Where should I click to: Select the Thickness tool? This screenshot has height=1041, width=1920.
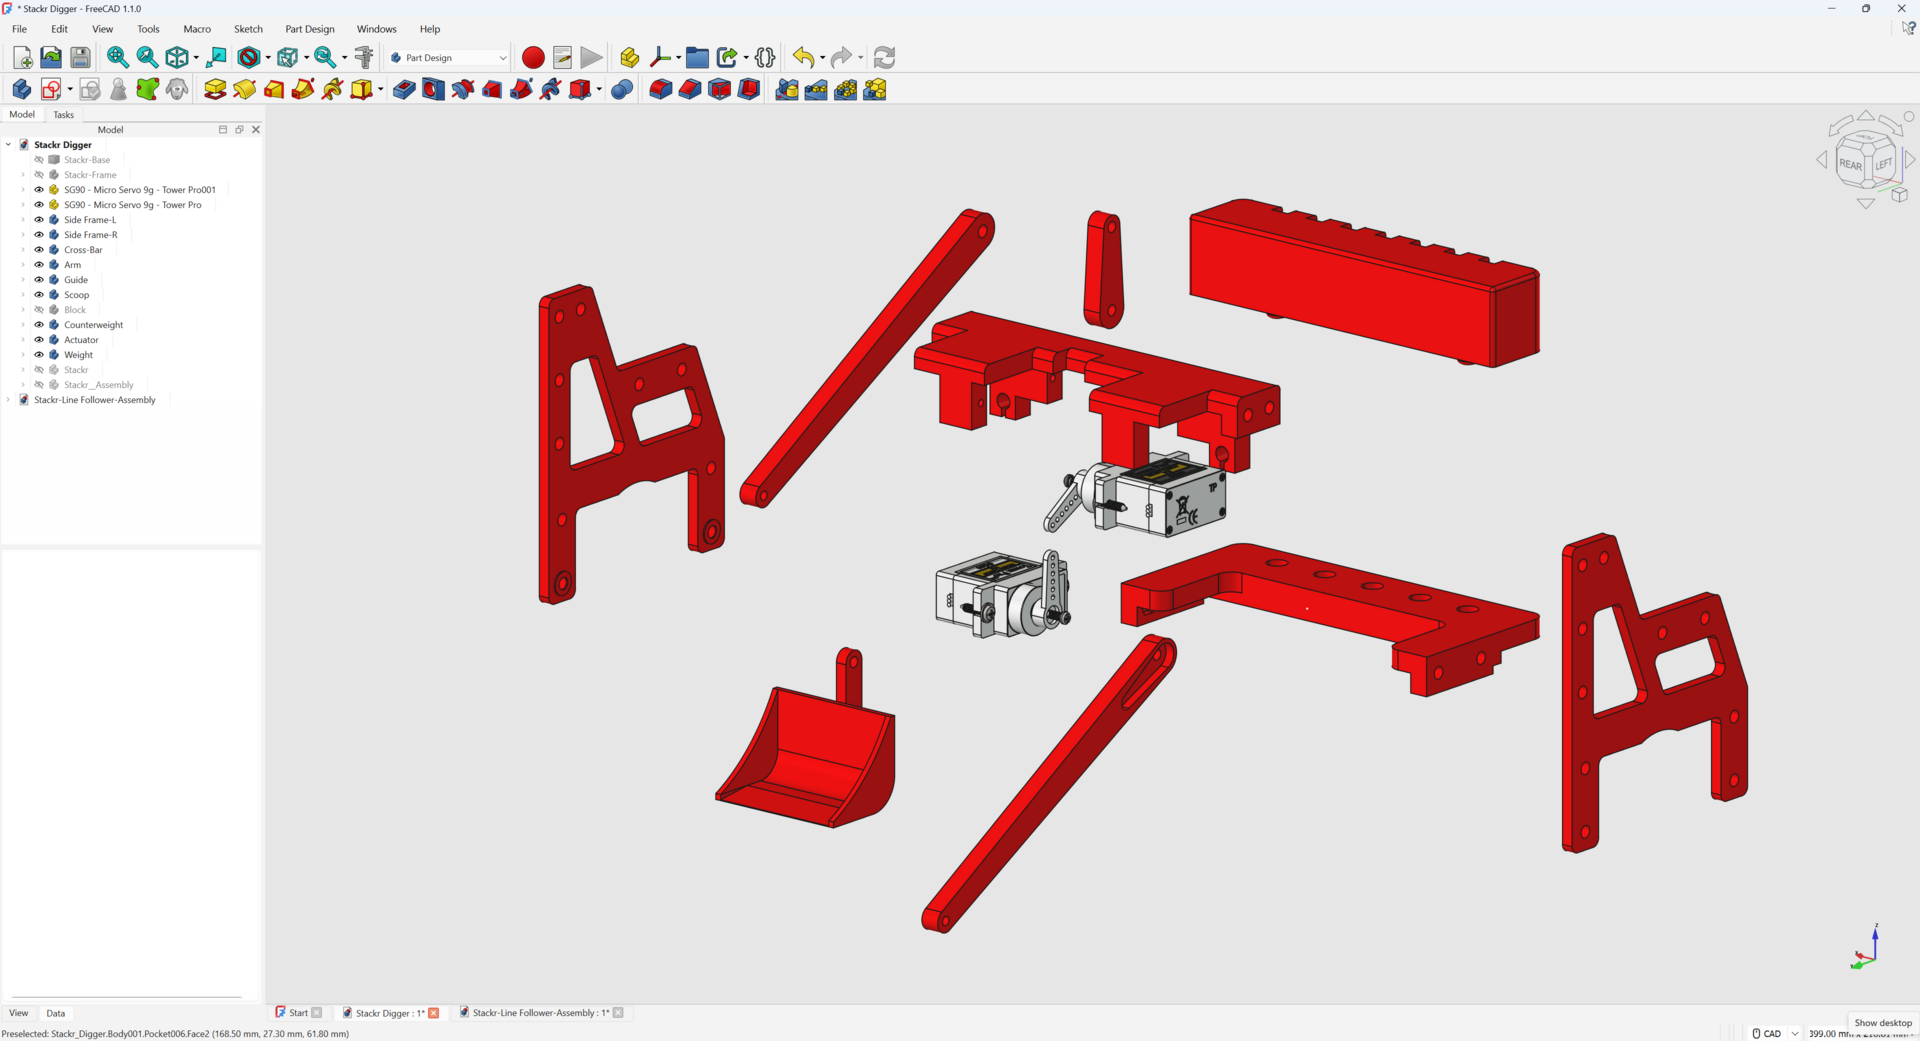coord(748,90)
